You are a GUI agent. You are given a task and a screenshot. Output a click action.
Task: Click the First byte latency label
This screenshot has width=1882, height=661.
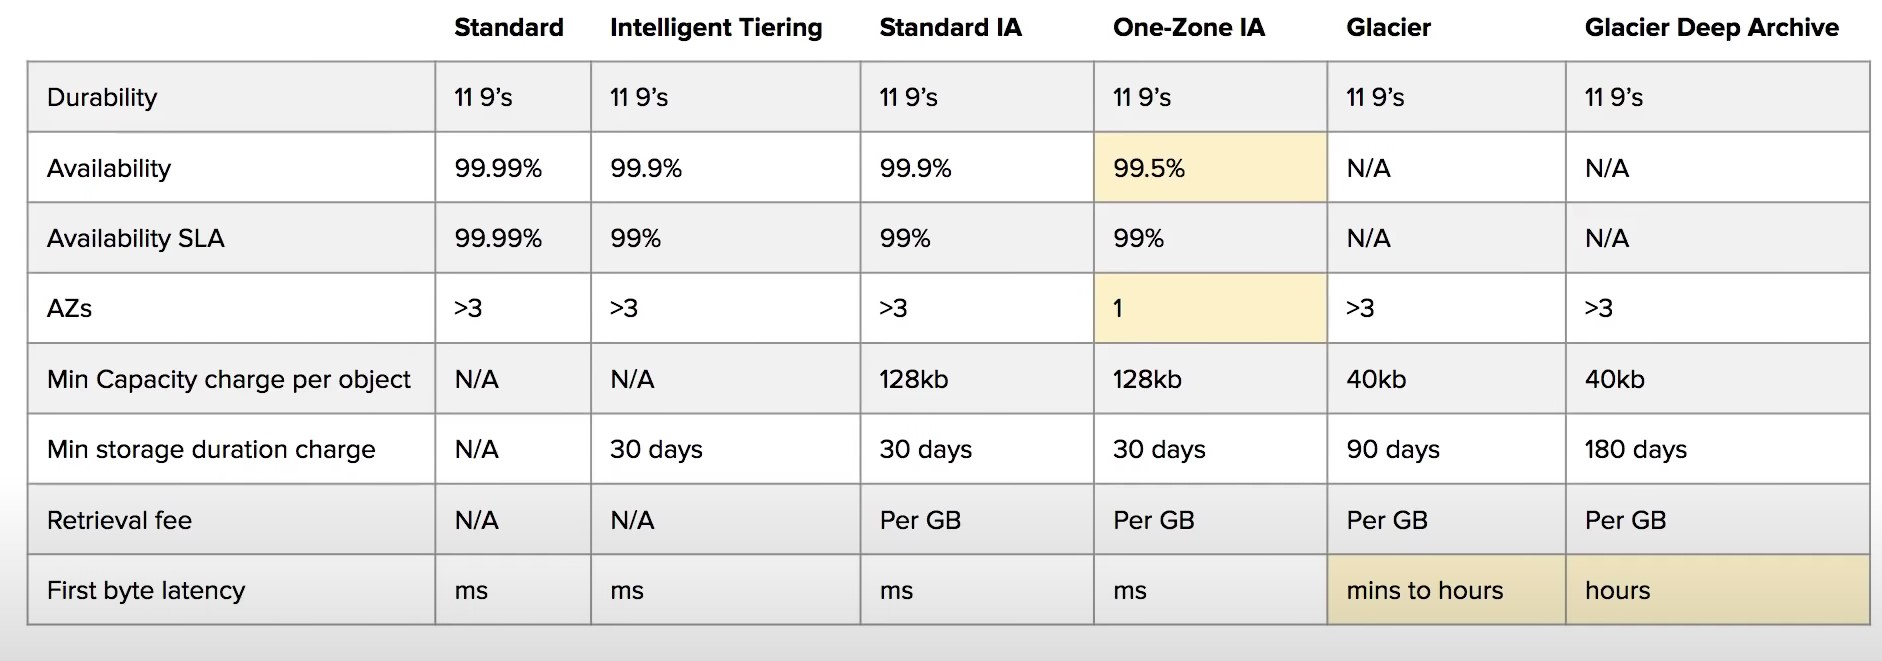(145, 591)
